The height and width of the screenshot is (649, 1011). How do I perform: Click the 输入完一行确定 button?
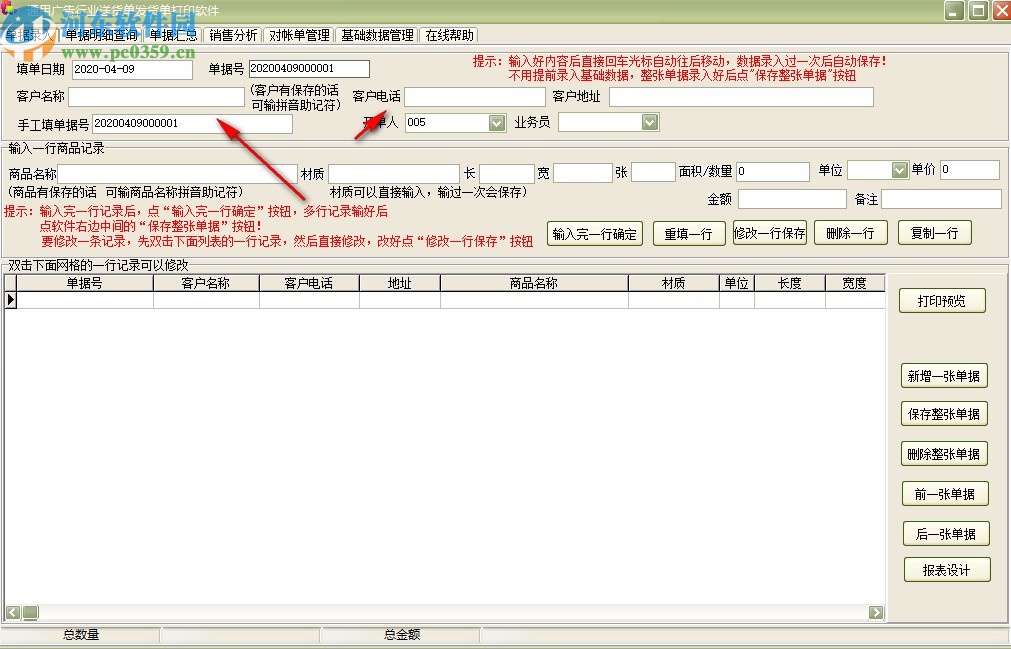coord(594,233)
